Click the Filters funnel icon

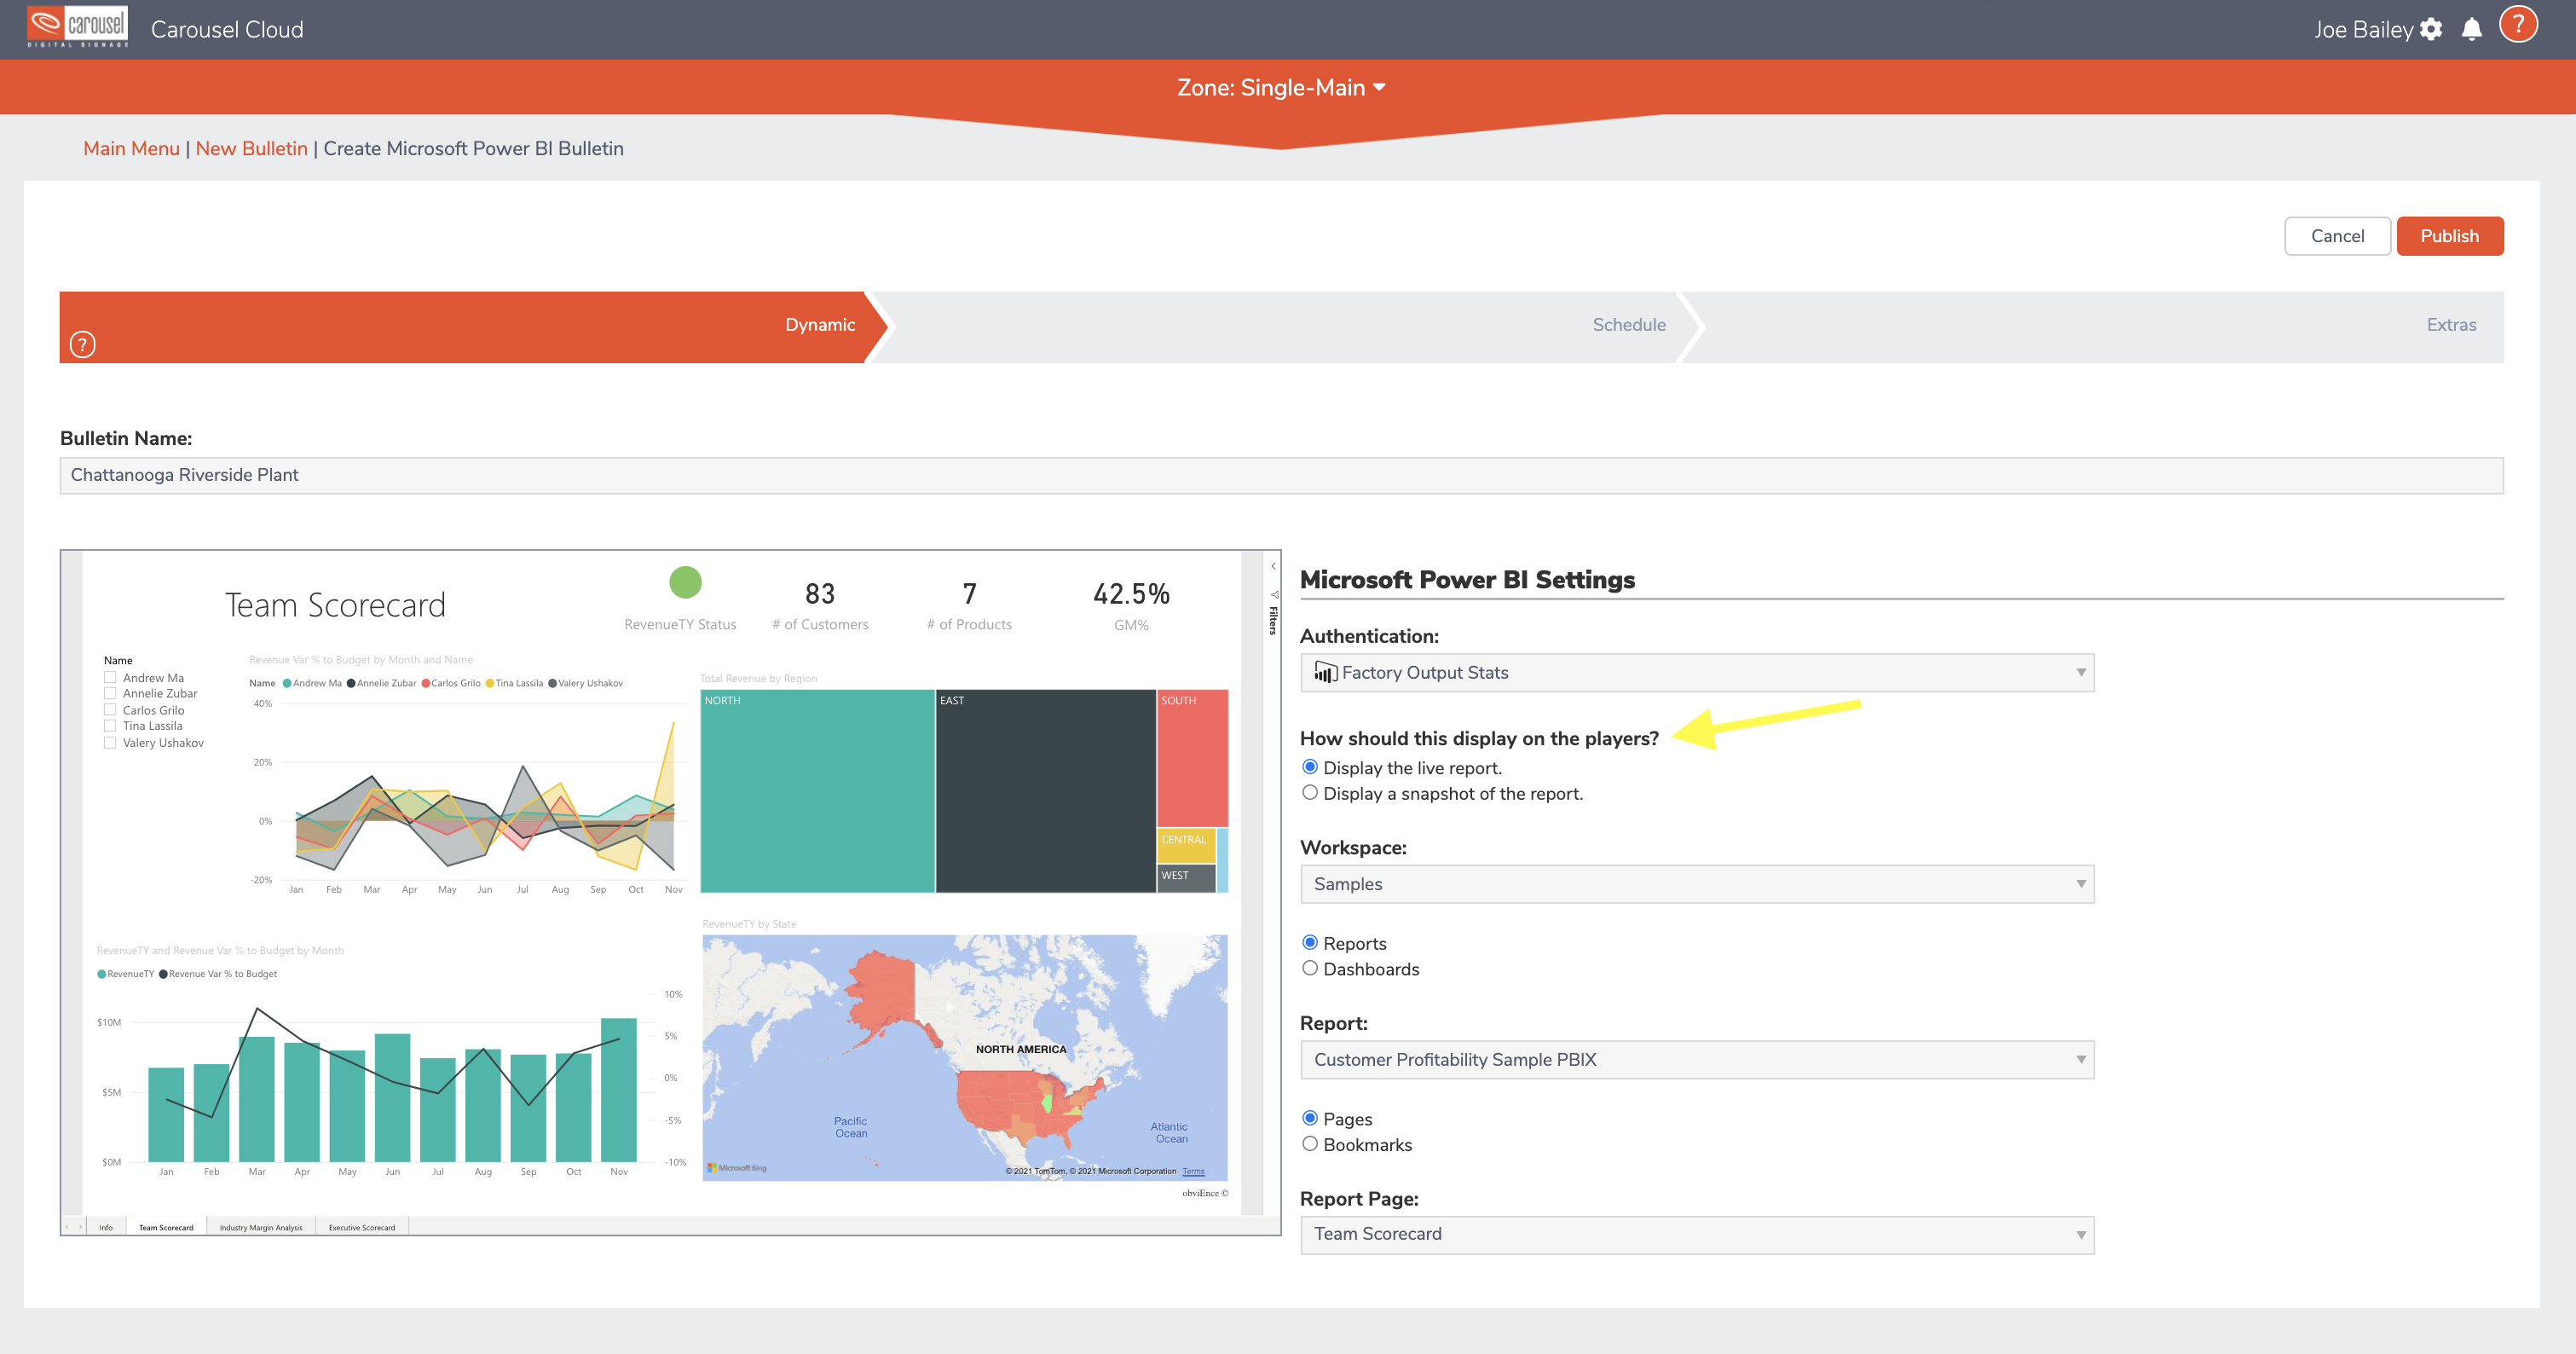tap(1274, 594)
